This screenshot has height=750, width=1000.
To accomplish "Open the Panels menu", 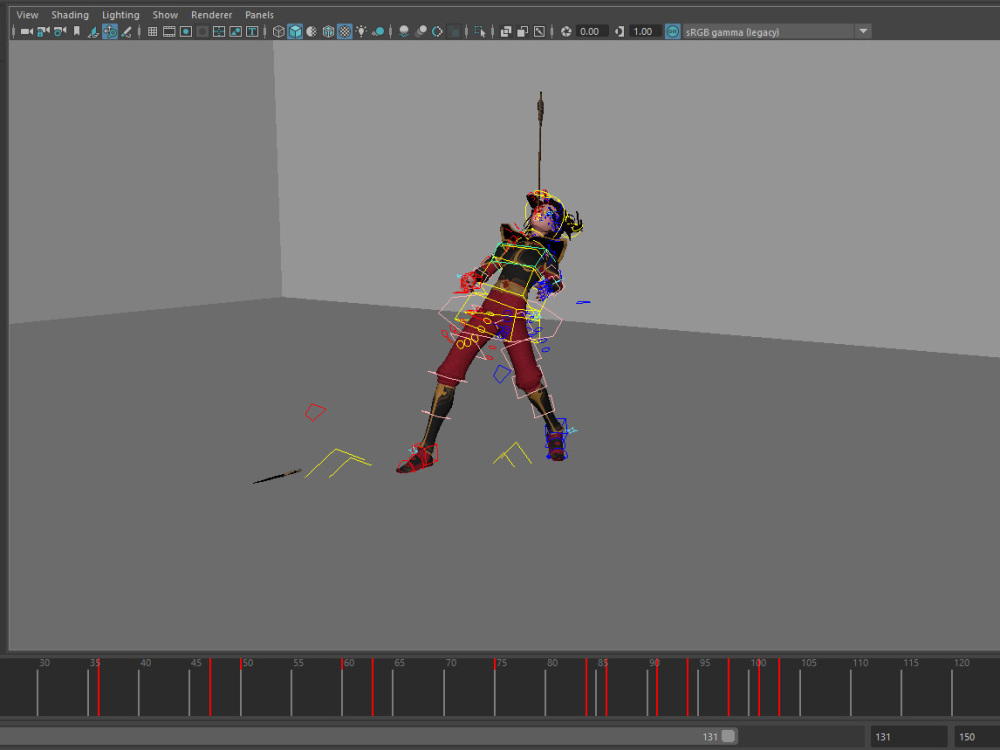I will click(x=259, y=15).
